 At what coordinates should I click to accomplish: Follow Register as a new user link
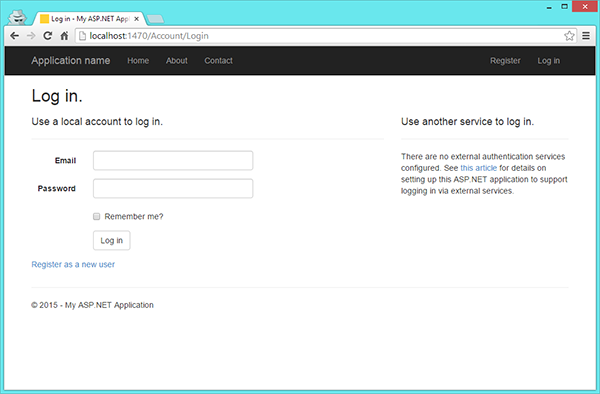tap(73, 264)
